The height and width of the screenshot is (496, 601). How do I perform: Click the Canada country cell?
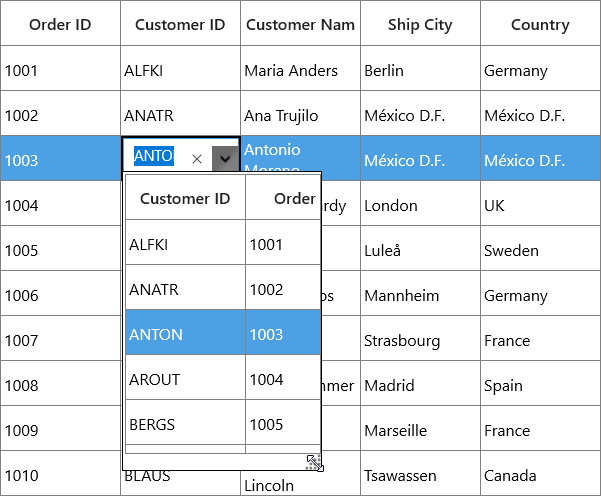tap(540, 475)
